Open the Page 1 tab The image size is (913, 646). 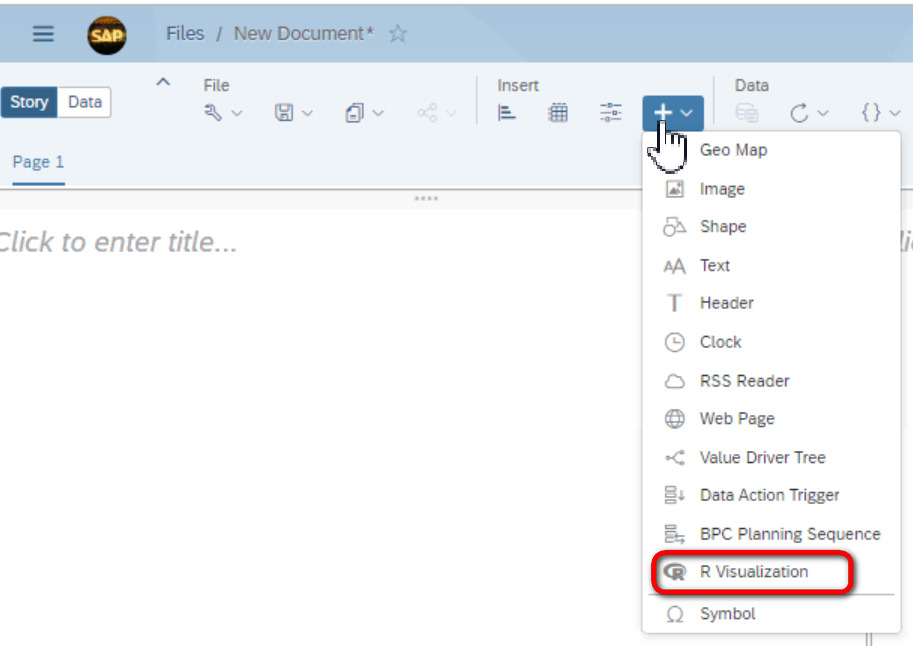click(38, 163)
